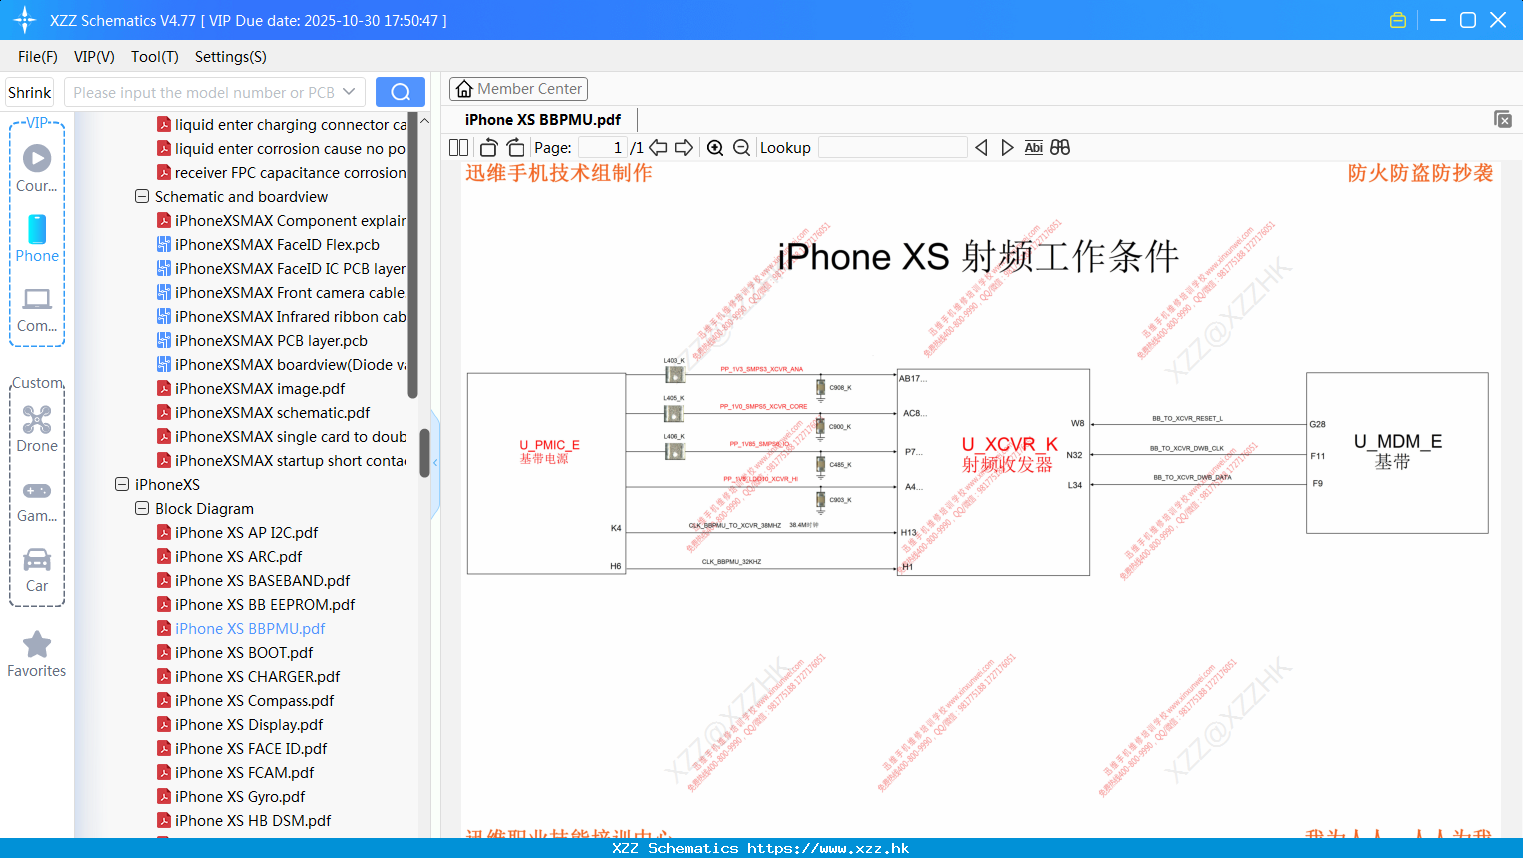This screenshot has height=858, width=1523.
Task: Open the Game console category
Action: 37,501
